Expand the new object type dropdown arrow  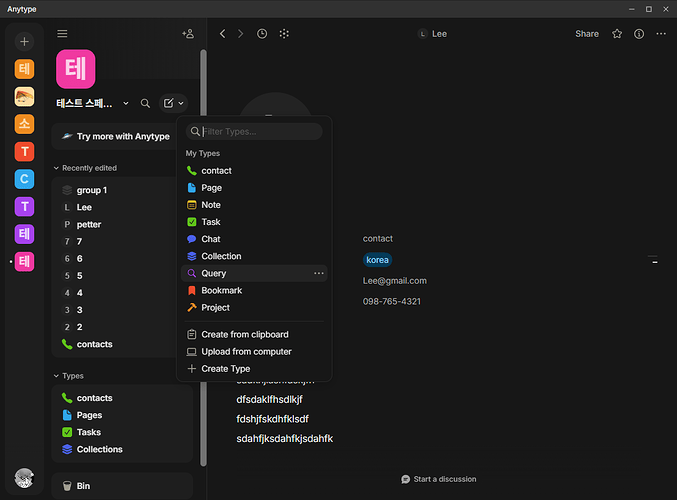(181, 103)
